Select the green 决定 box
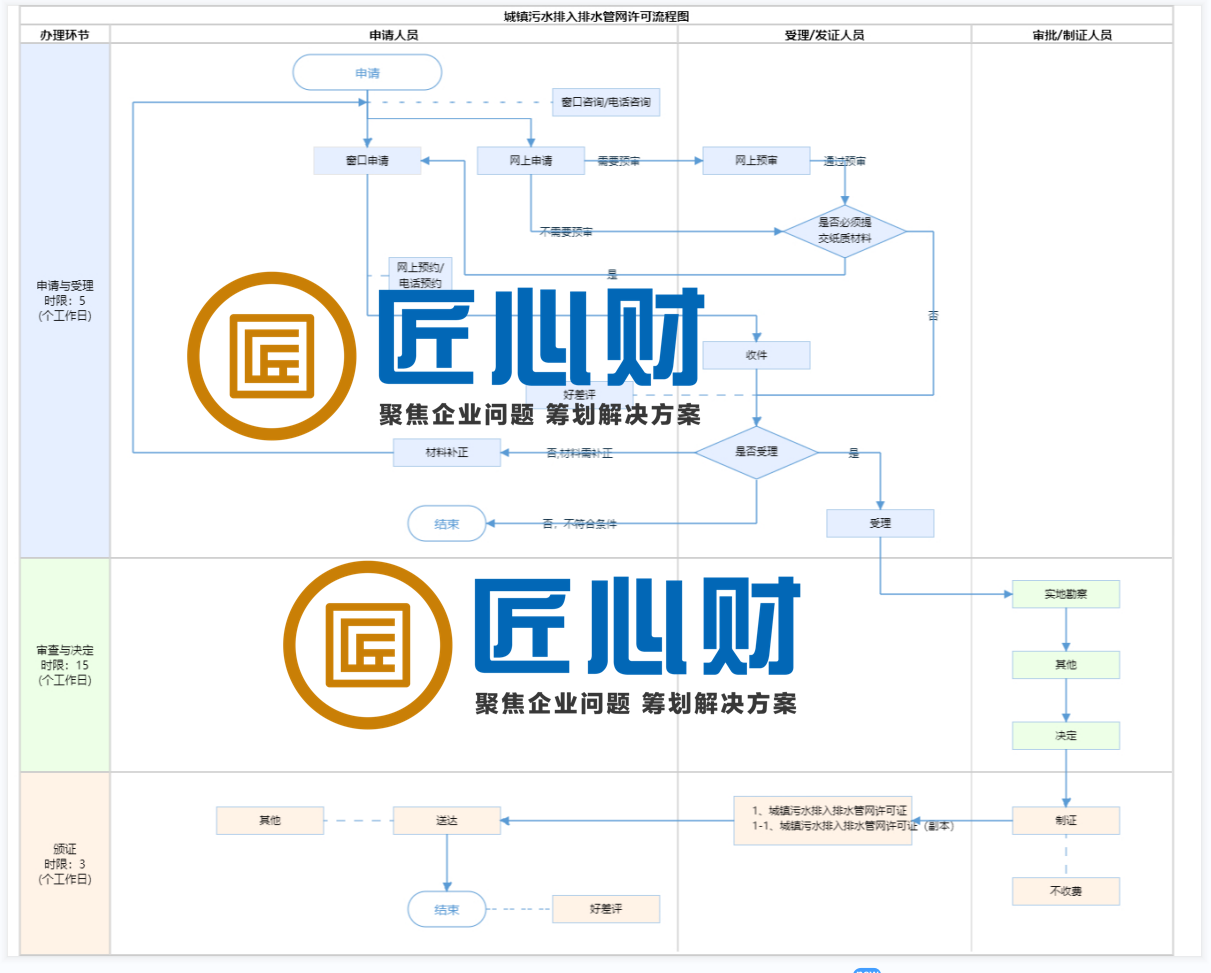The image size is (1211, 973). [1066, 736]
